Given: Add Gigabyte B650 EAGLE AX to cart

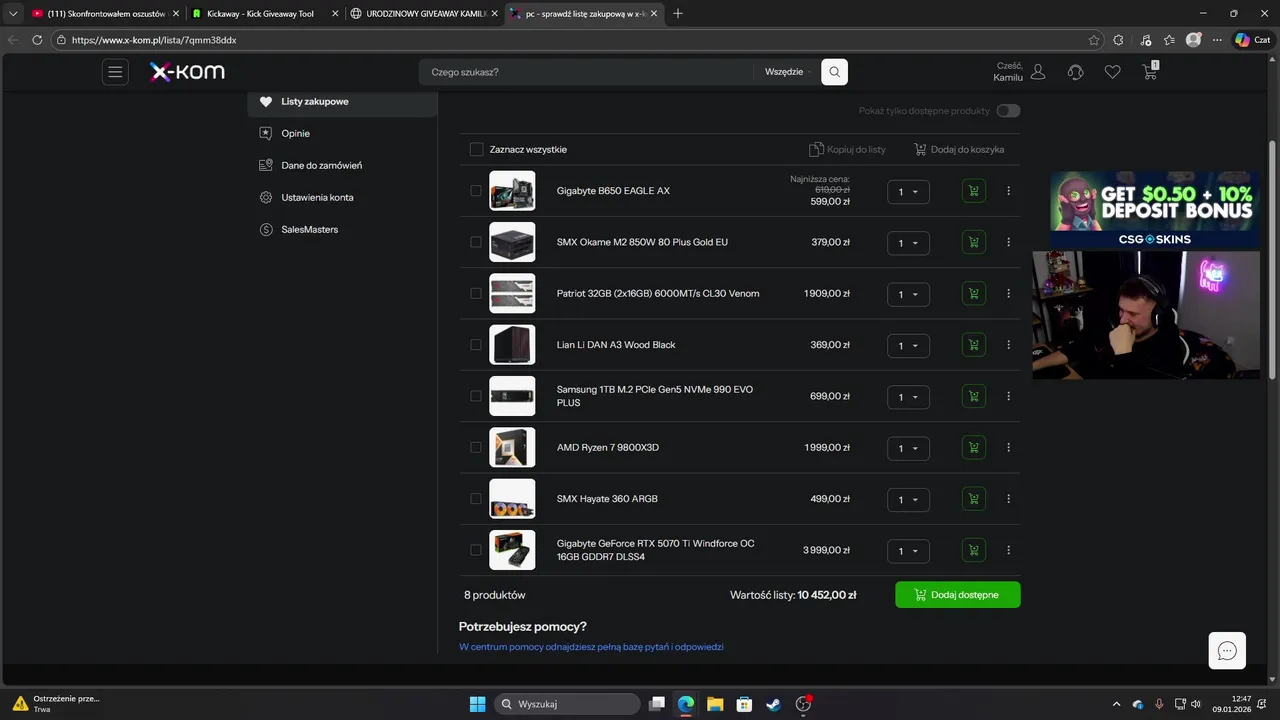Looking at the screenshot, I should 973,191.
